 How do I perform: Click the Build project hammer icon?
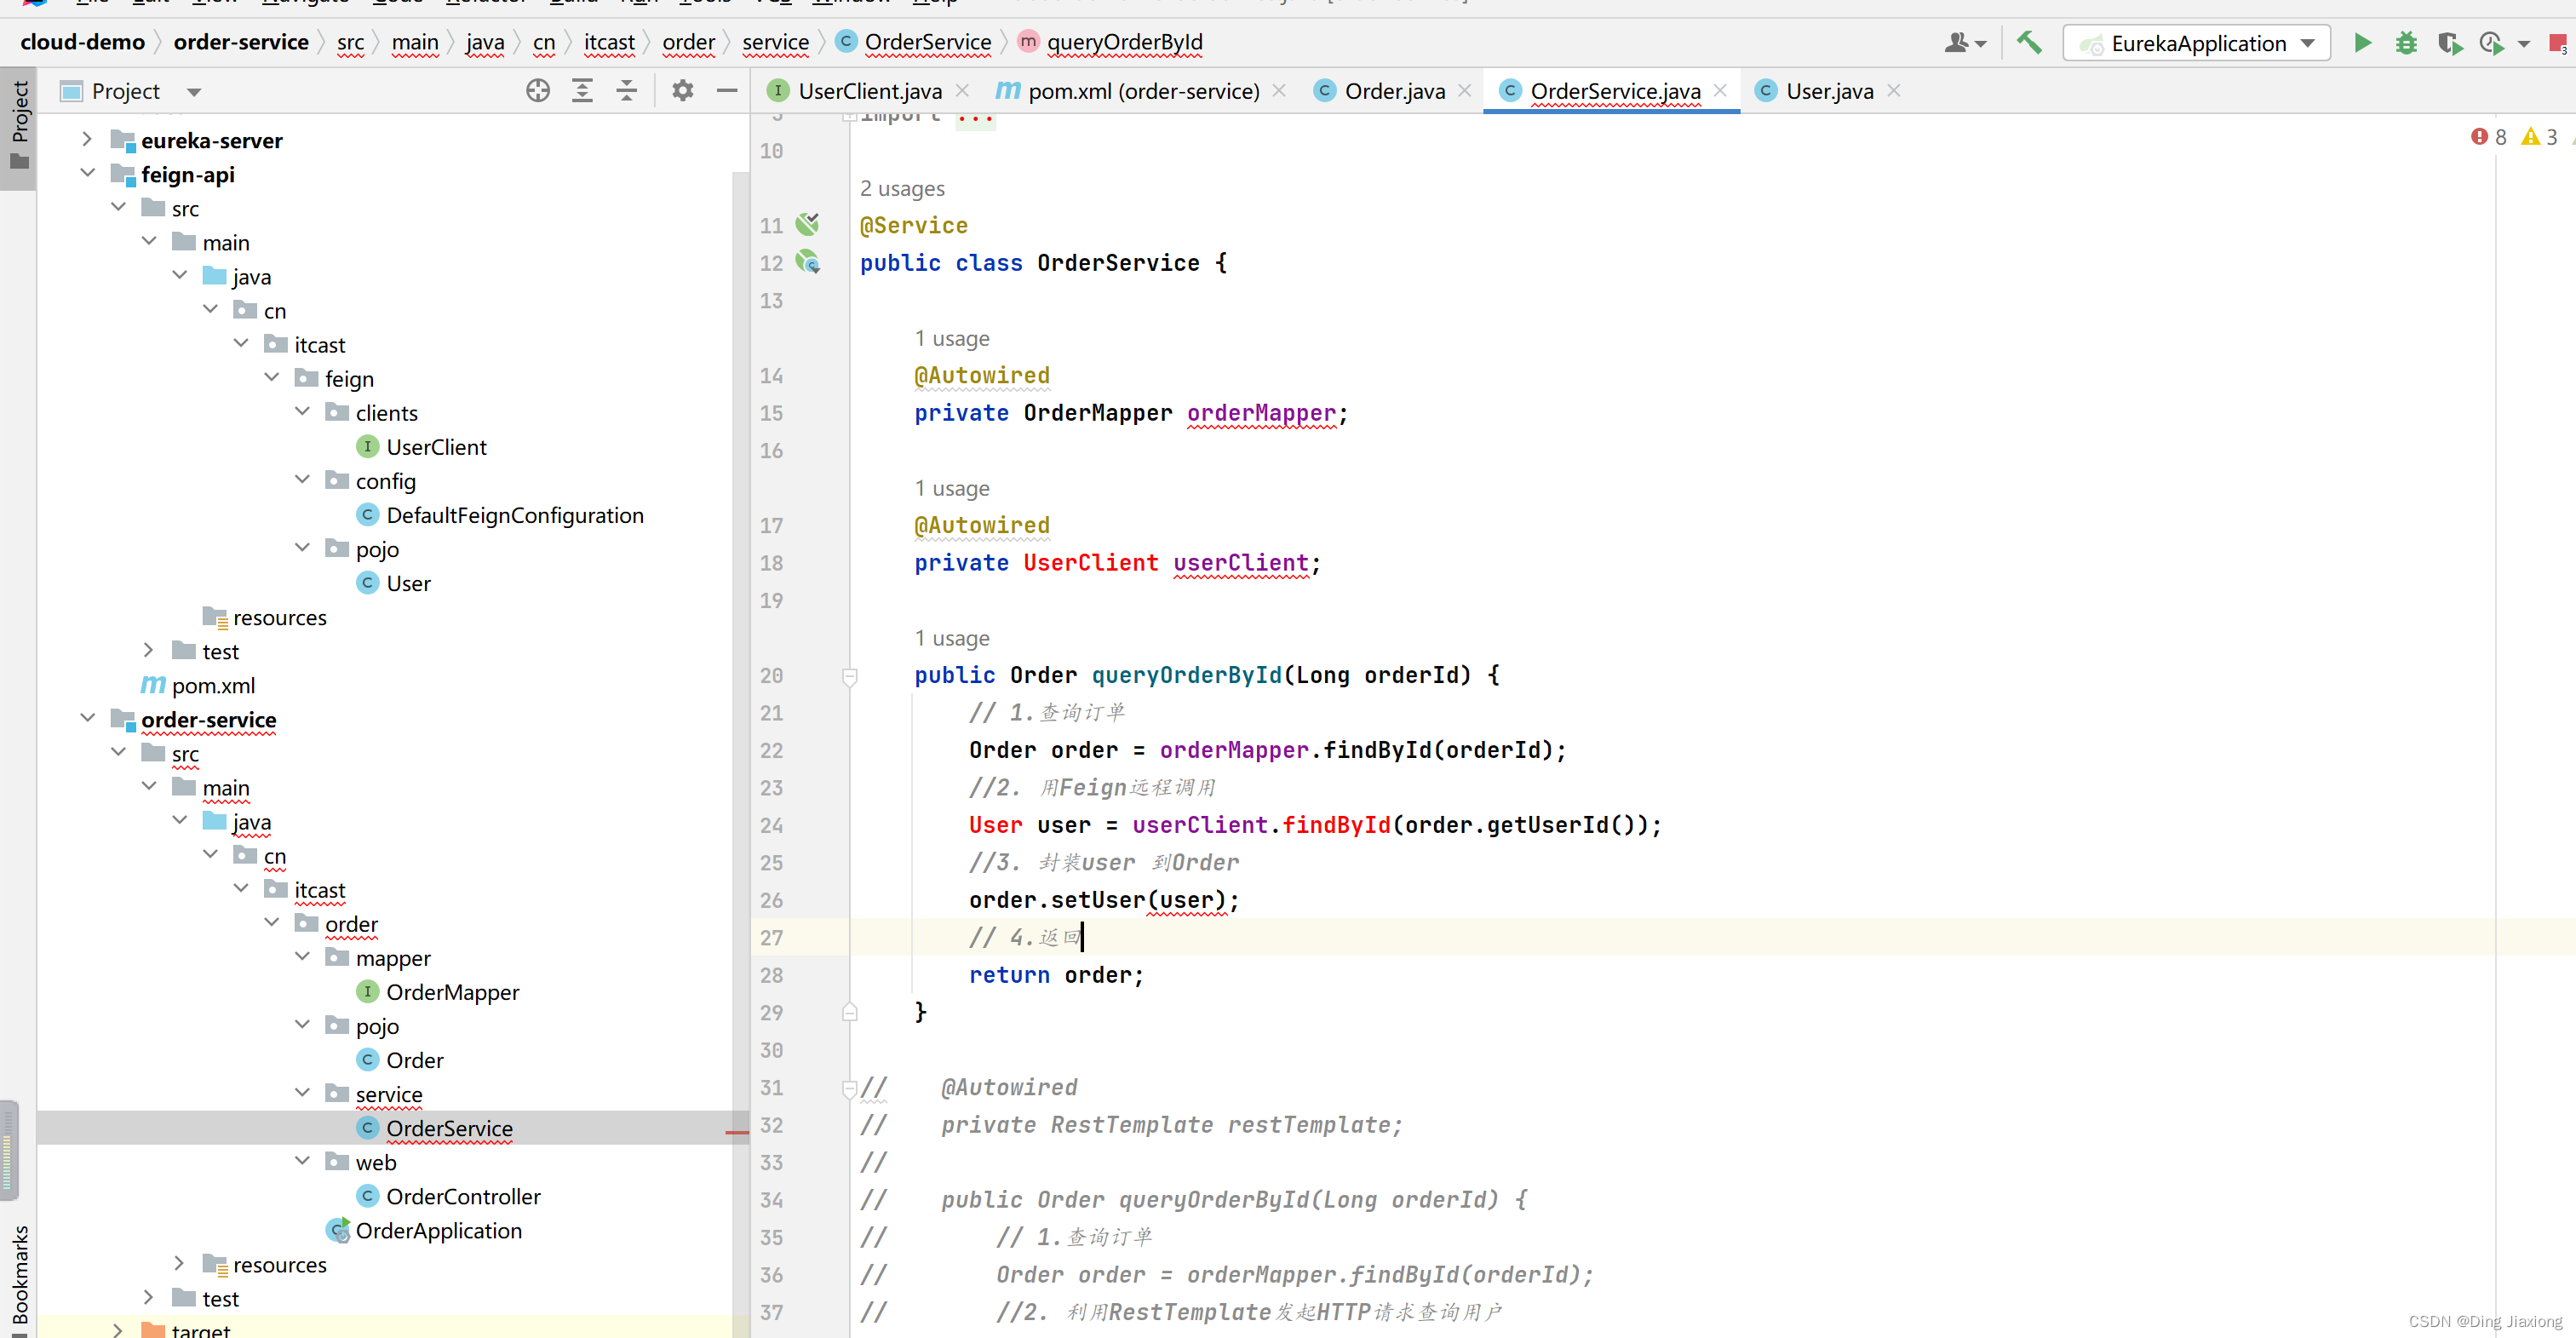(x=2028, y=43)
